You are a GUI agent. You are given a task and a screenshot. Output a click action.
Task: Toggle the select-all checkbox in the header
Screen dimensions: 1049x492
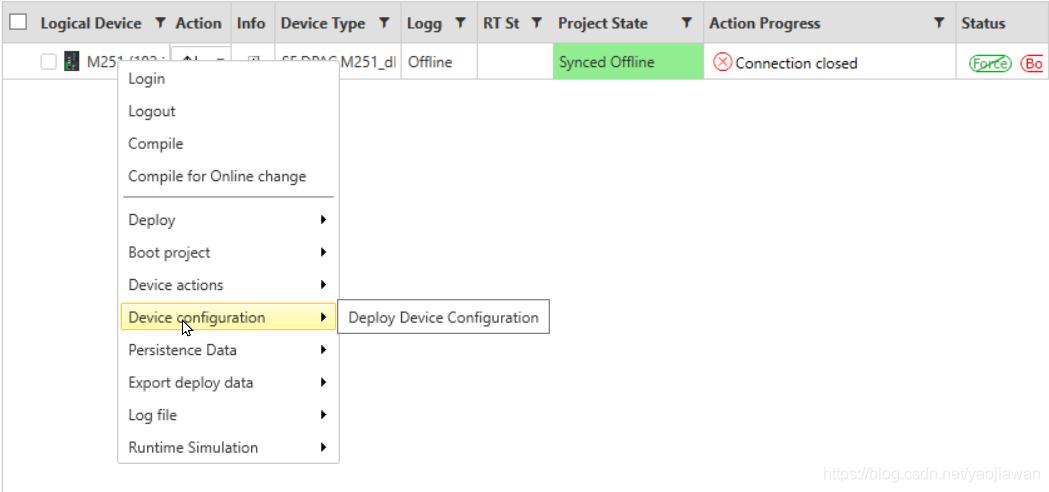click(19, 22)
